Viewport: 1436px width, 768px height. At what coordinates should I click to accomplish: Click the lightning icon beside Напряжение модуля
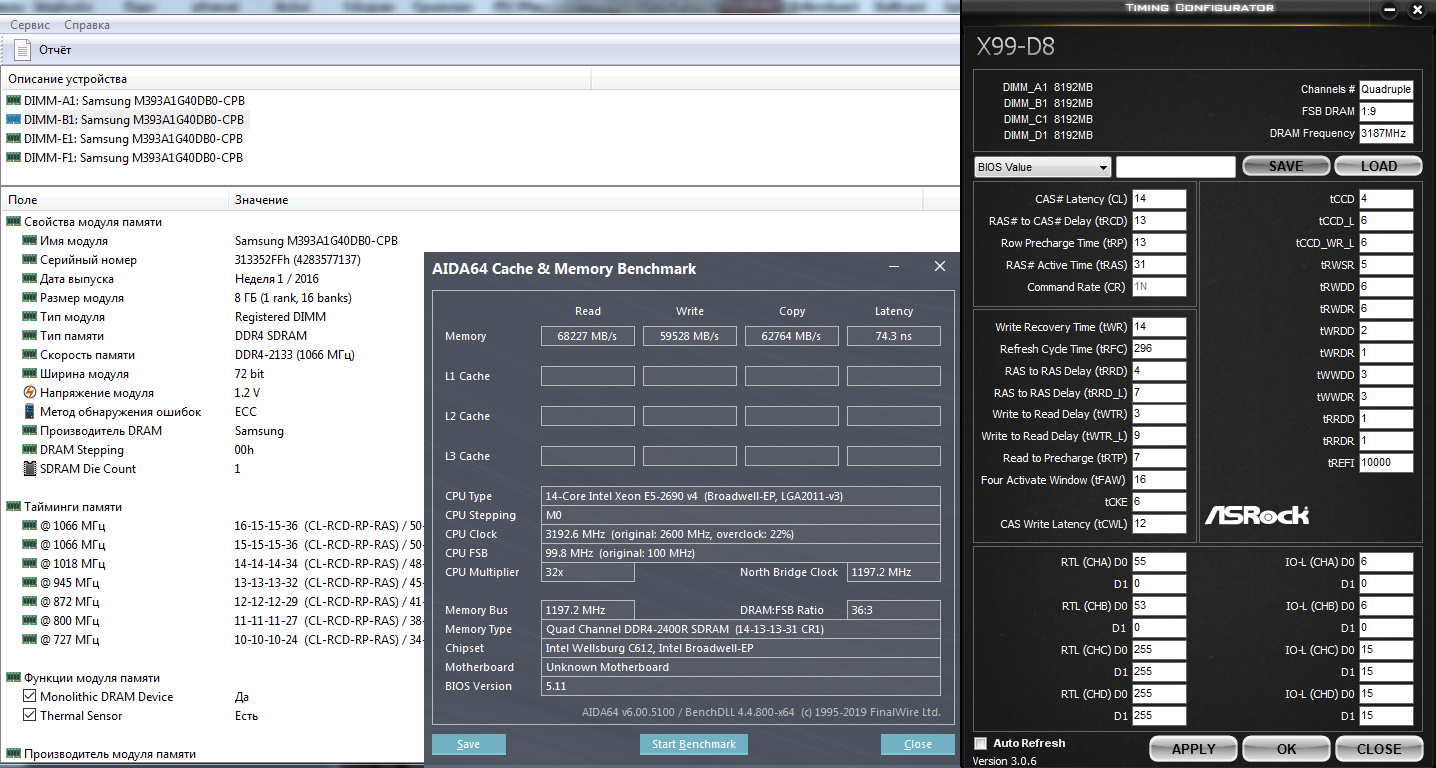[x=30, y=393]
